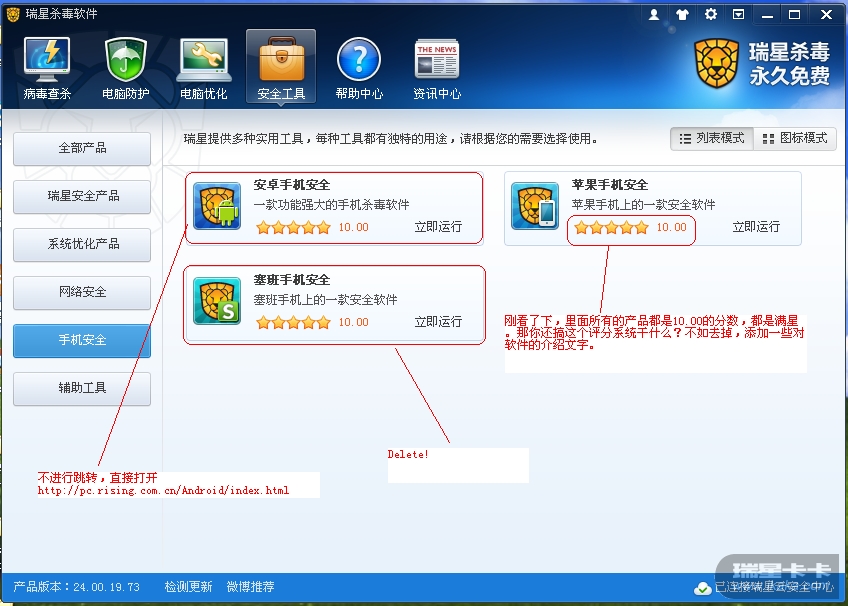Open the 帮助中心 question mark icon

pos(359,68)
